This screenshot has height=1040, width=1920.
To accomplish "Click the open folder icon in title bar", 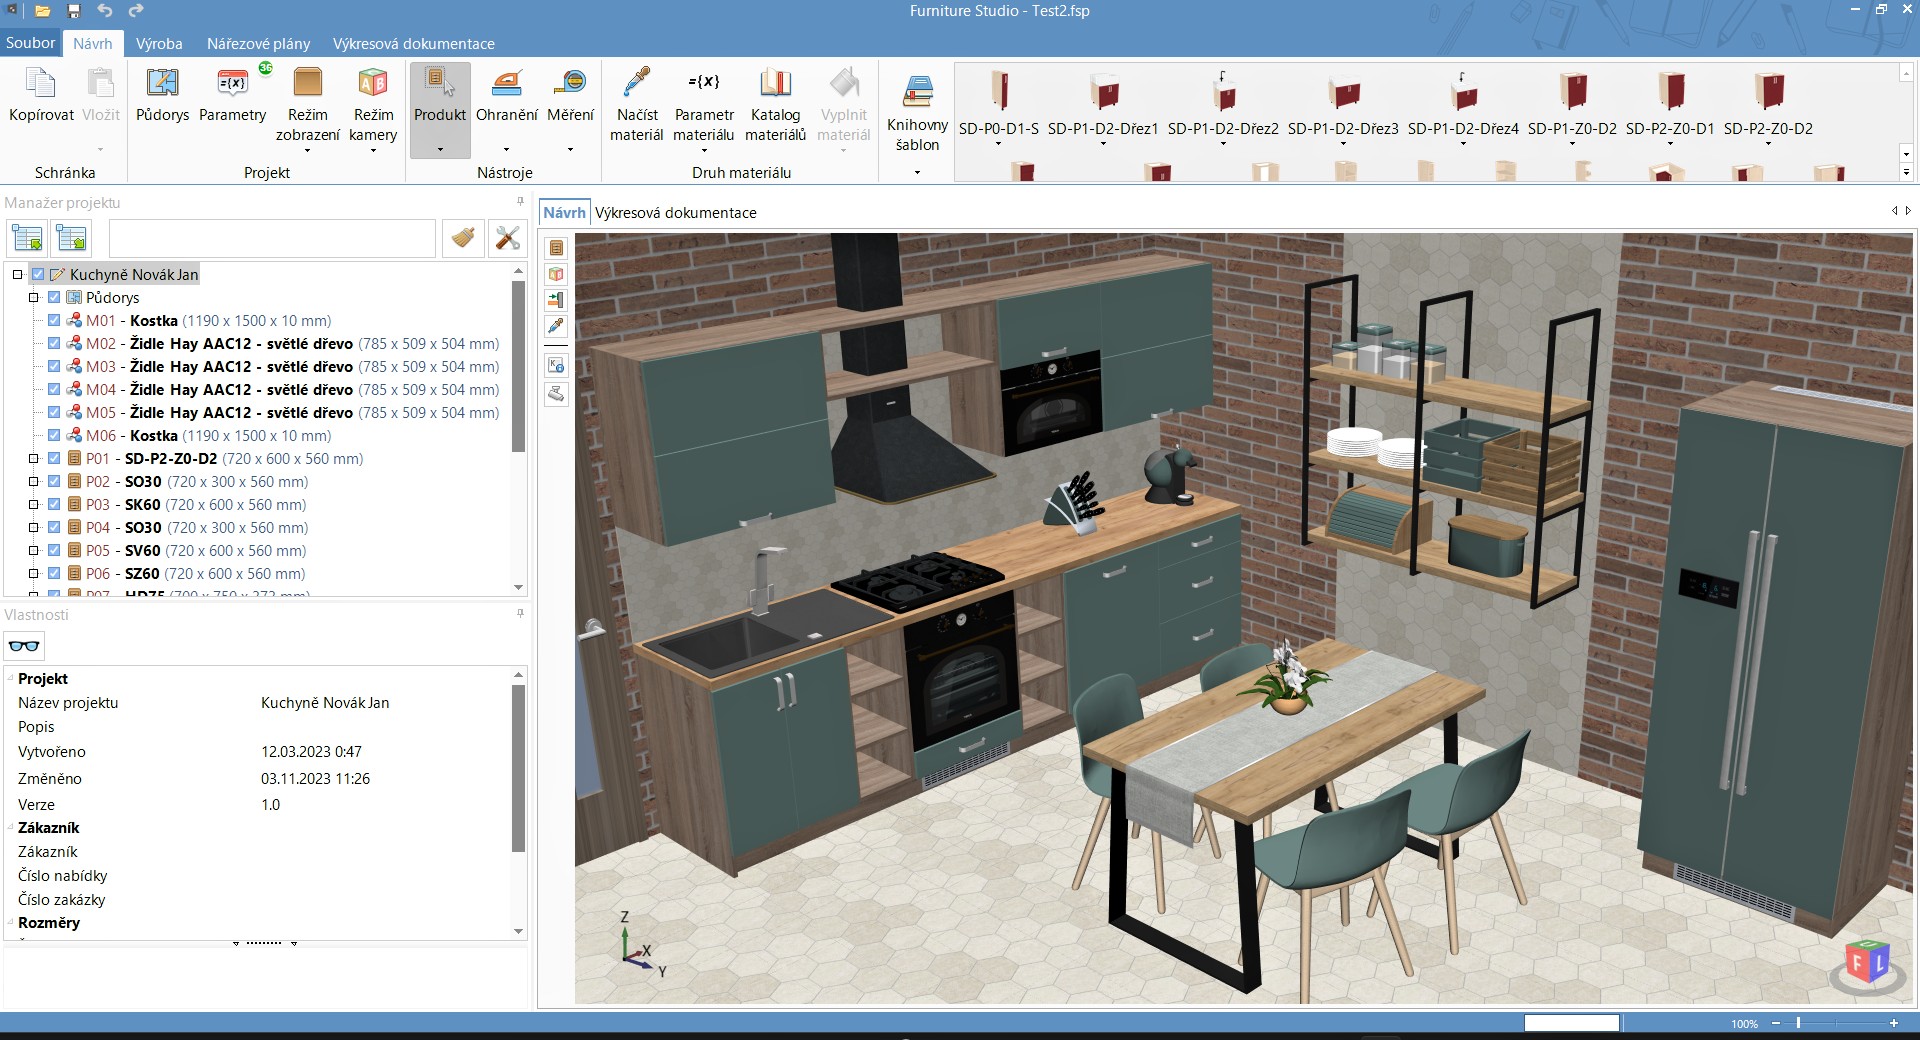I will [43, 11].
